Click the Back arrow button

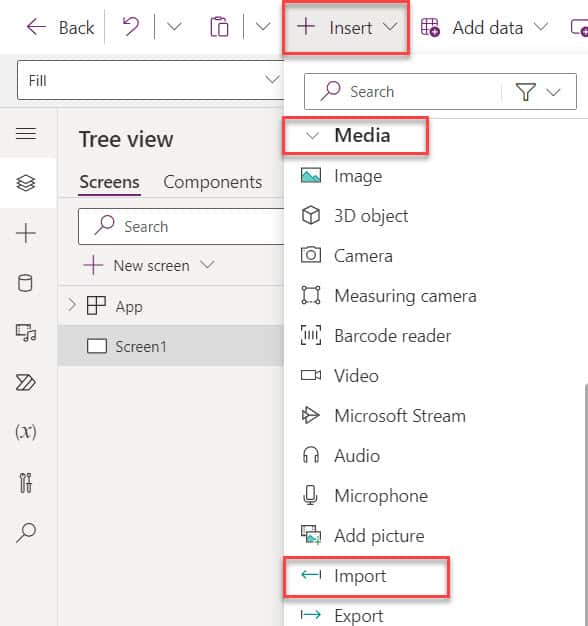60,28
